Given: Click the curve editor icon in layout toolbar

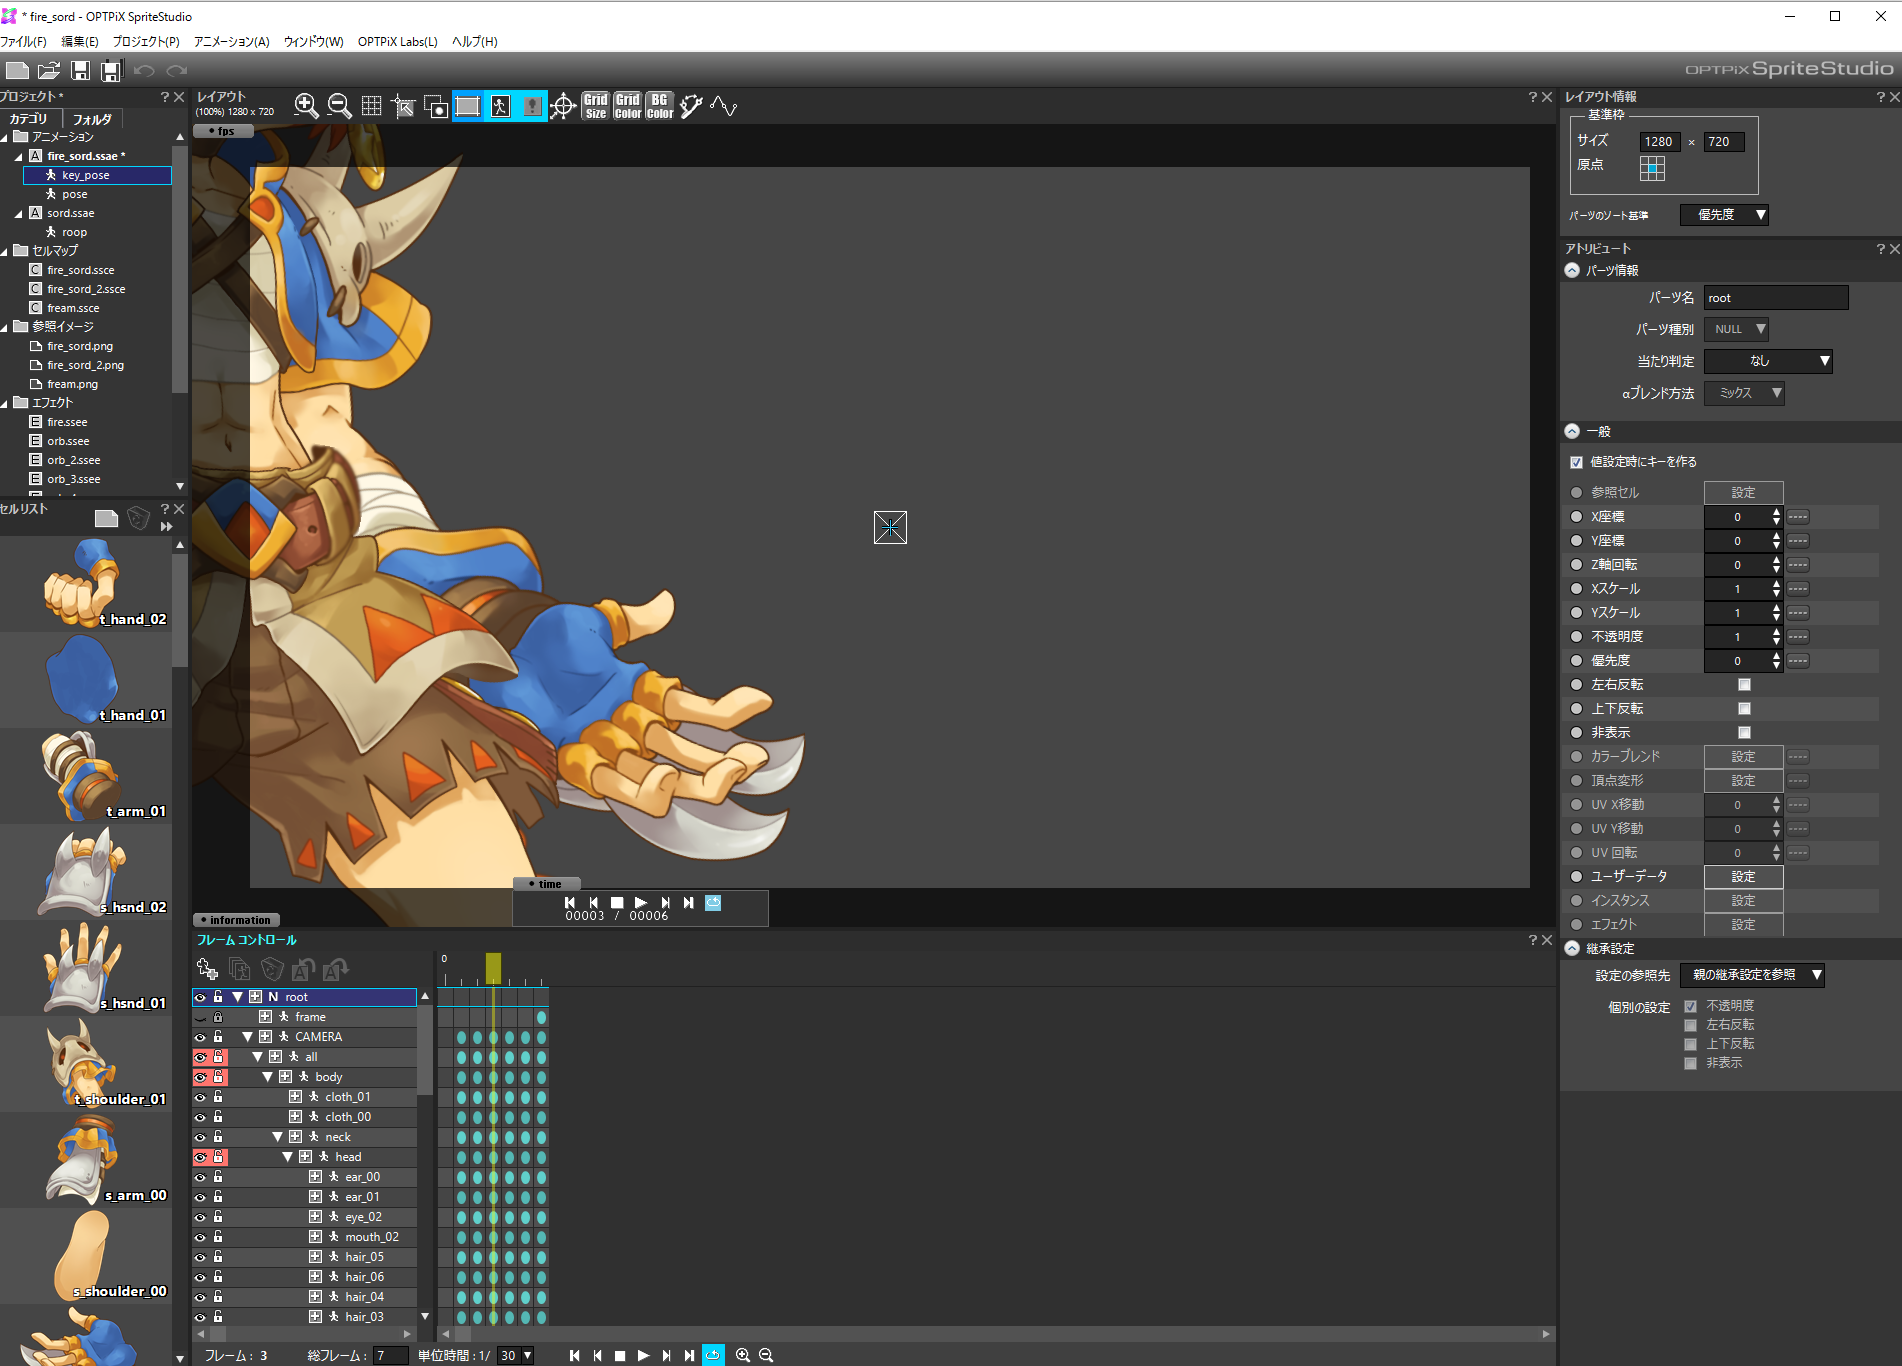Looking at the screenshot, I should [x=724, y=106].
